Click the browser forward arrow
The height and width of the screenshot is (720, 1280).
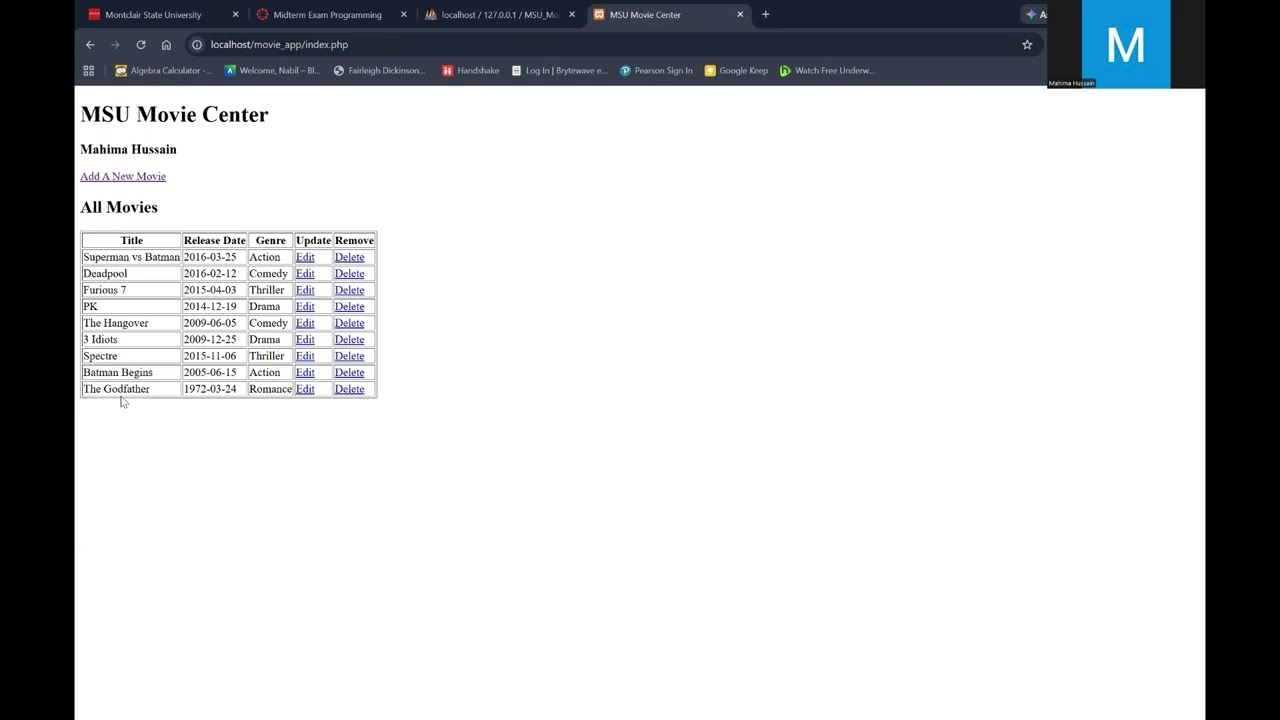click(115, 45)
